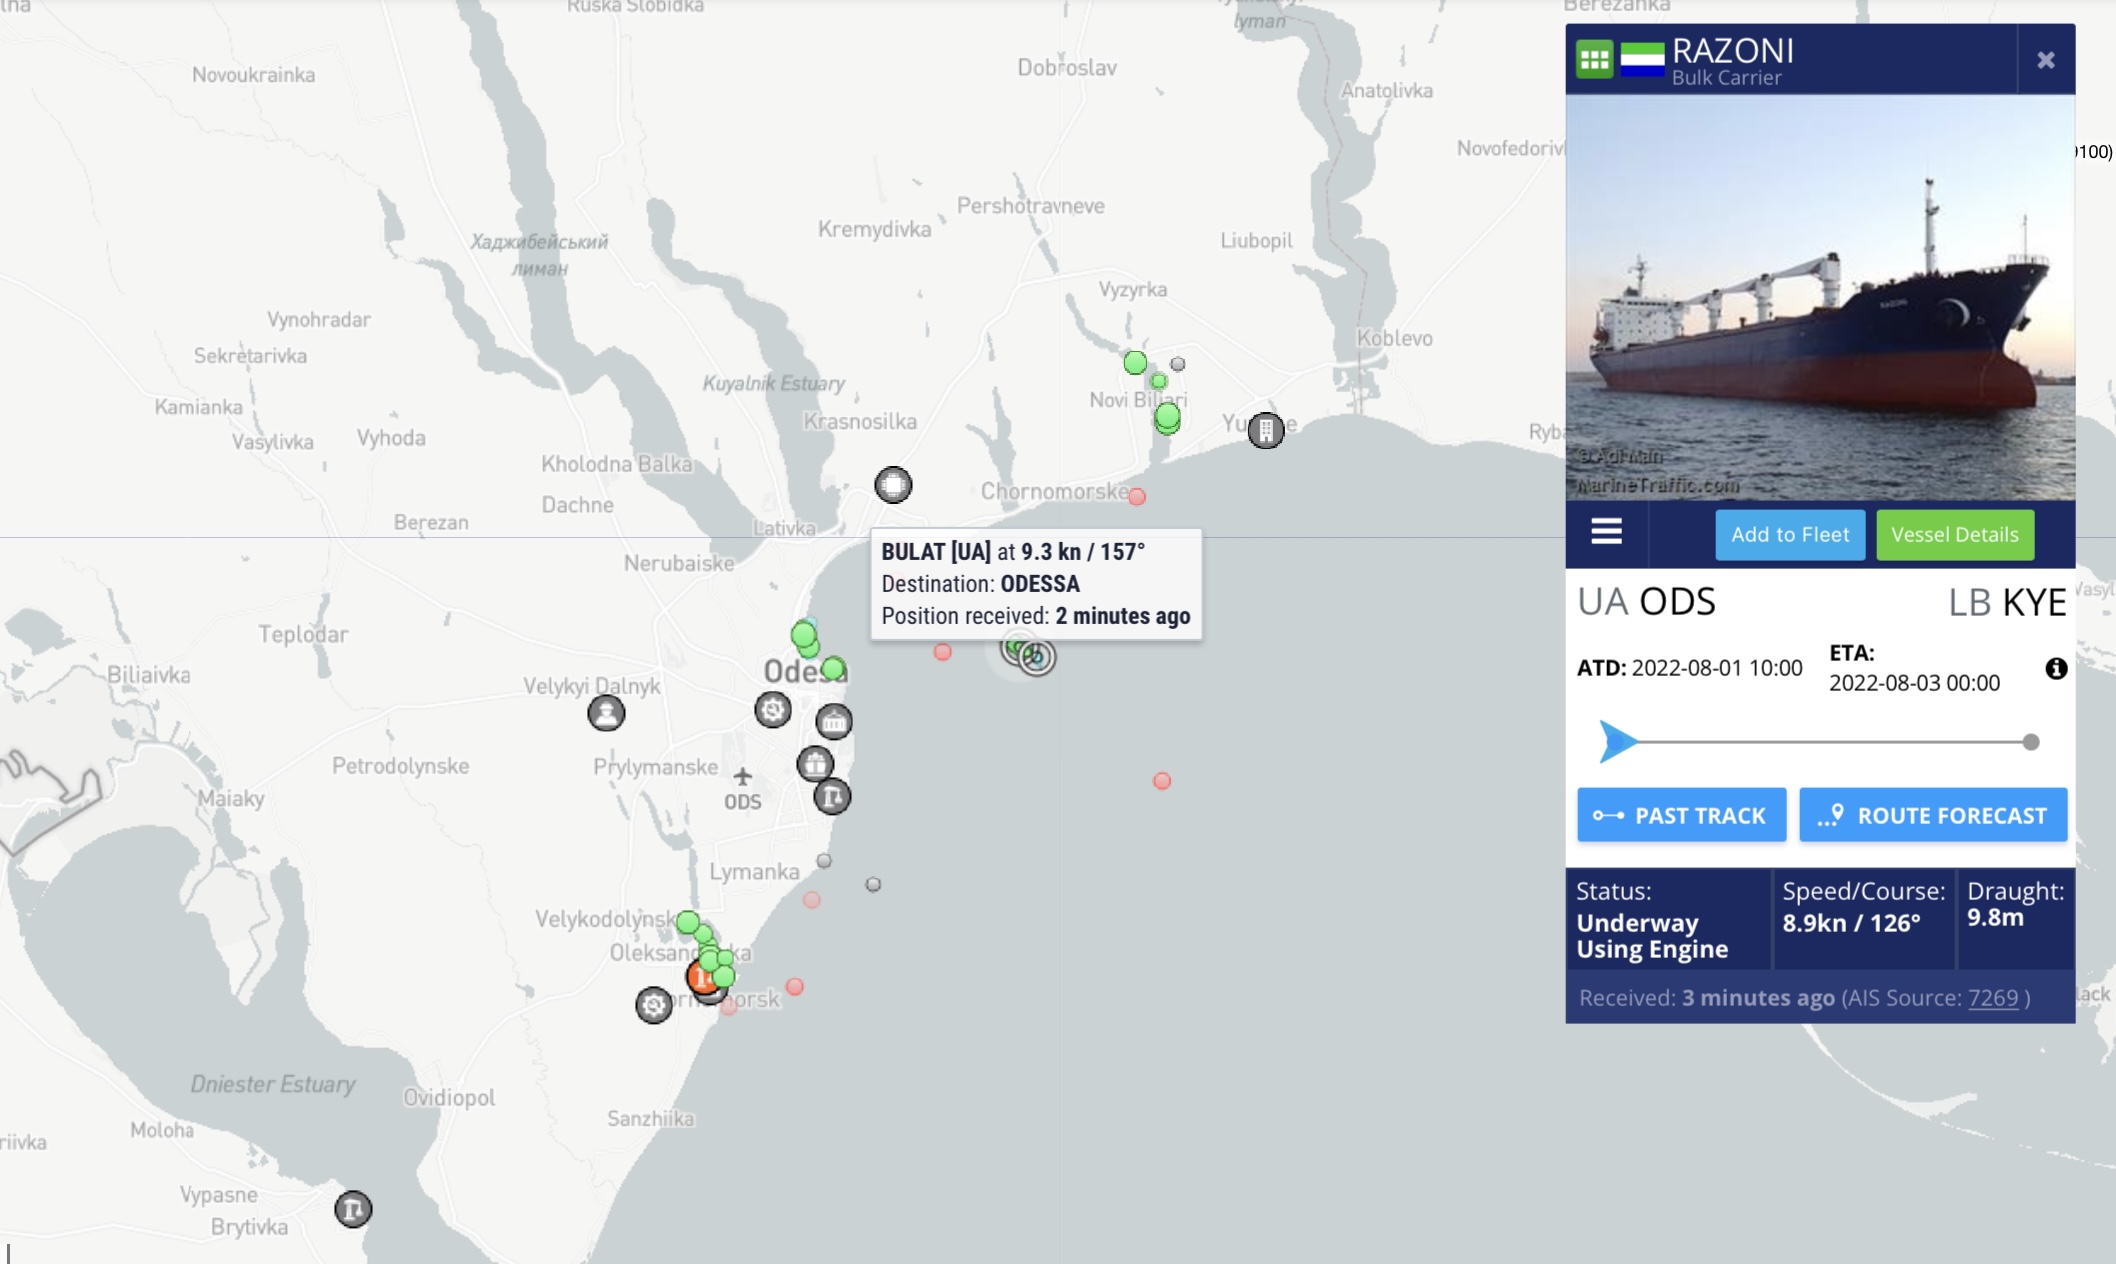The width and height of the screenshot is (2116, 1264).
Task: Select the selected BULAT vessel marker
Action: click(1037, 657)
